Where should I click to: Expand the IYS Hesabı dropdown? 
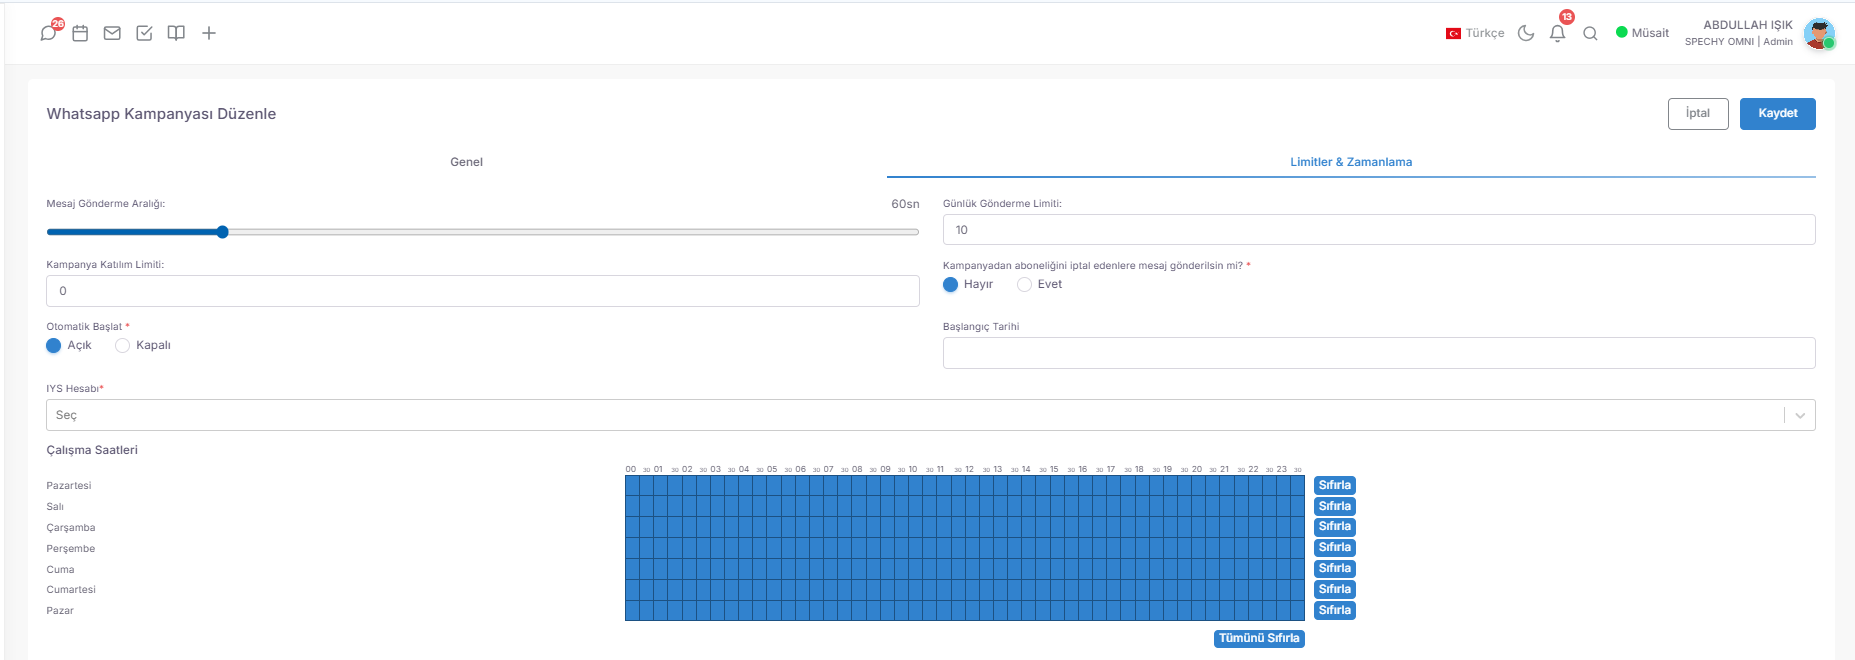click(930, 415)
